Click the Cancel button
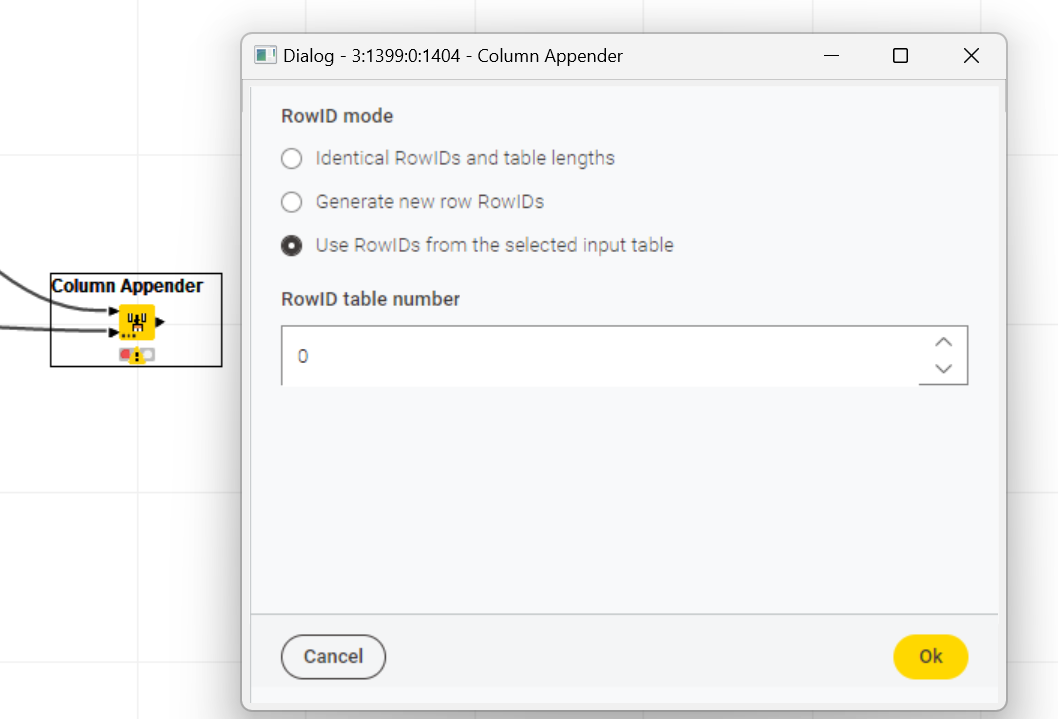Image resolution: width=1058 pixels, height=719 pixels. click(333, 656)
